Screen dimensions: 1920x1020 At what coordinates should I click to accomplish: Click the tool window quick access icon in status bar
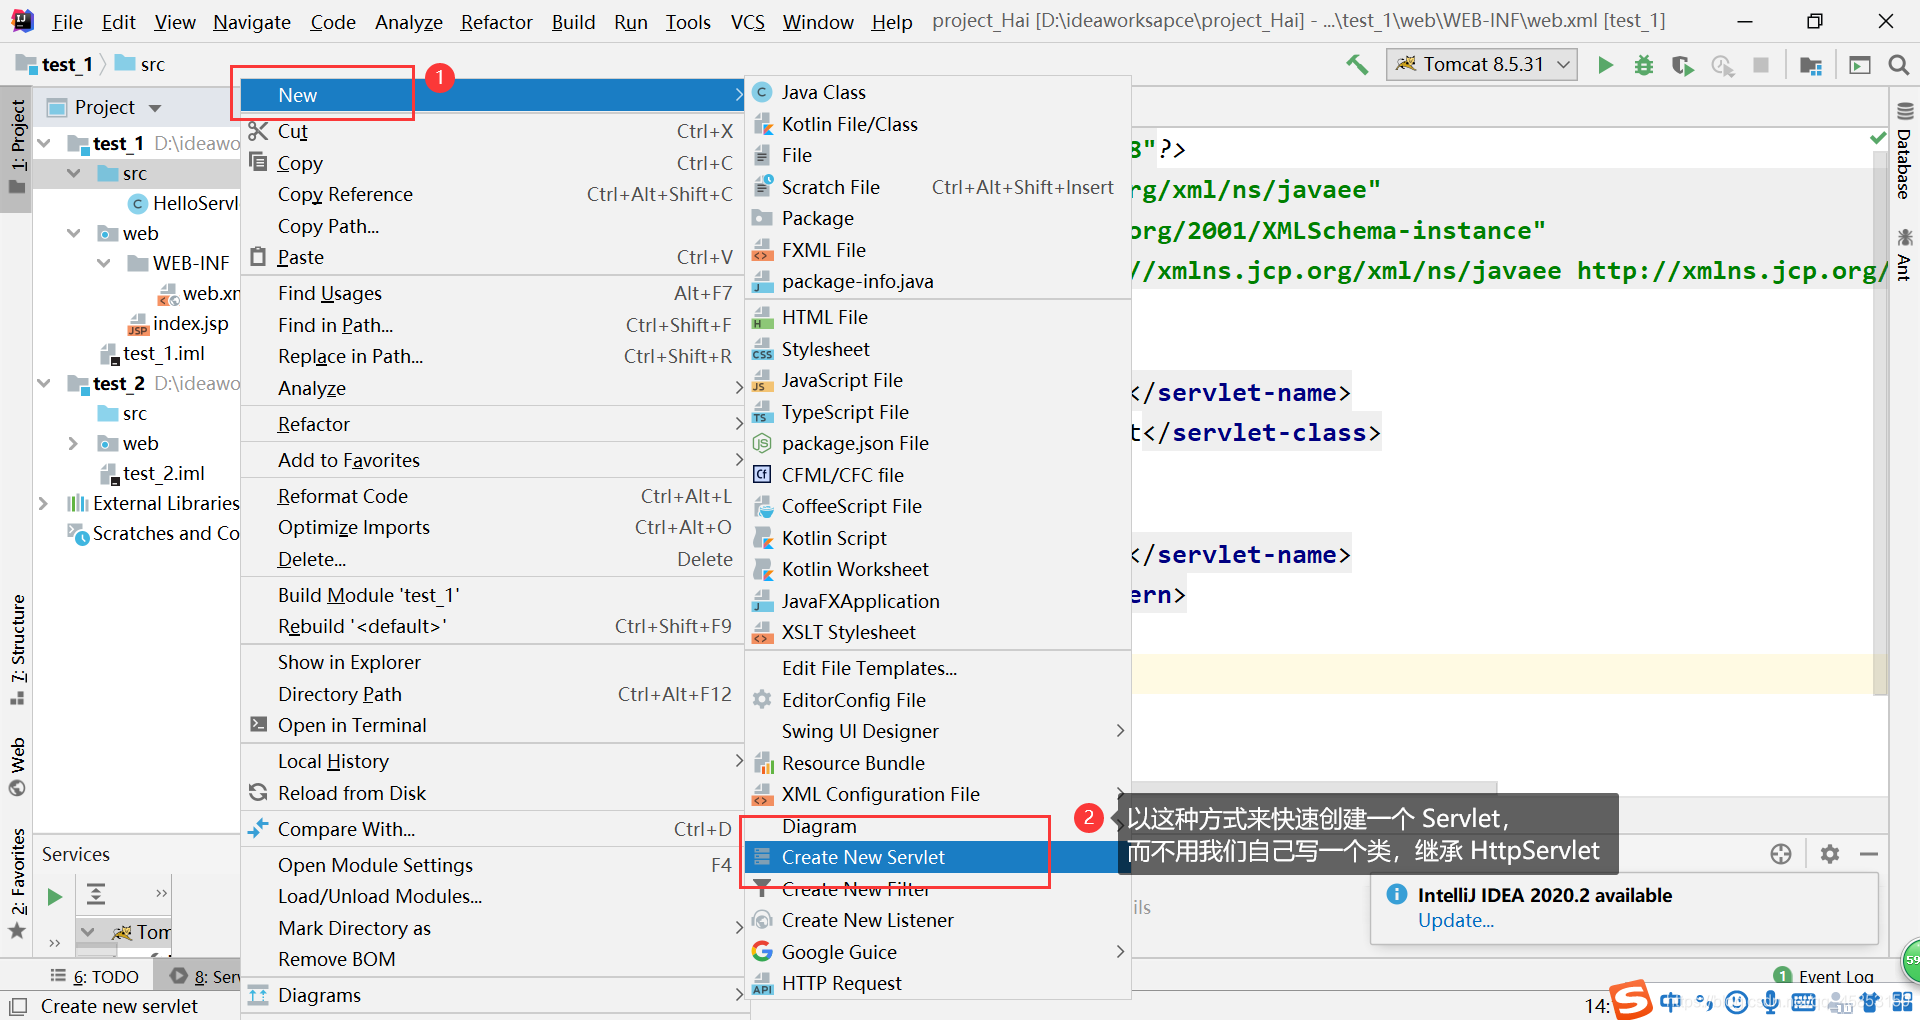coord(17,1006)
